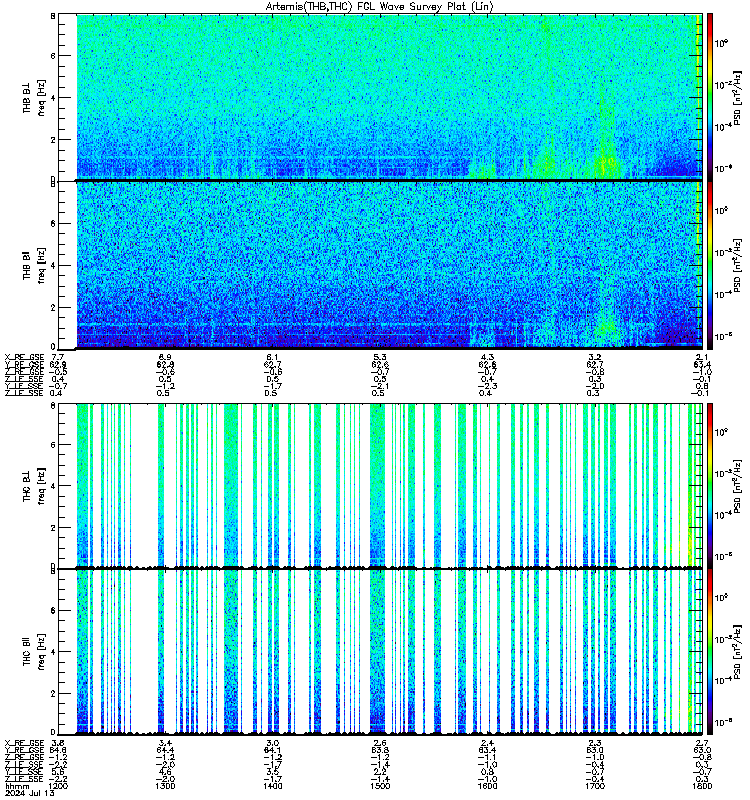Image resolution: width=750 pixels, height=800 pixels.
Task: Click the THB X_RE_GSE value 2.1
Action: pyautogui.click(x=702, y=357)
